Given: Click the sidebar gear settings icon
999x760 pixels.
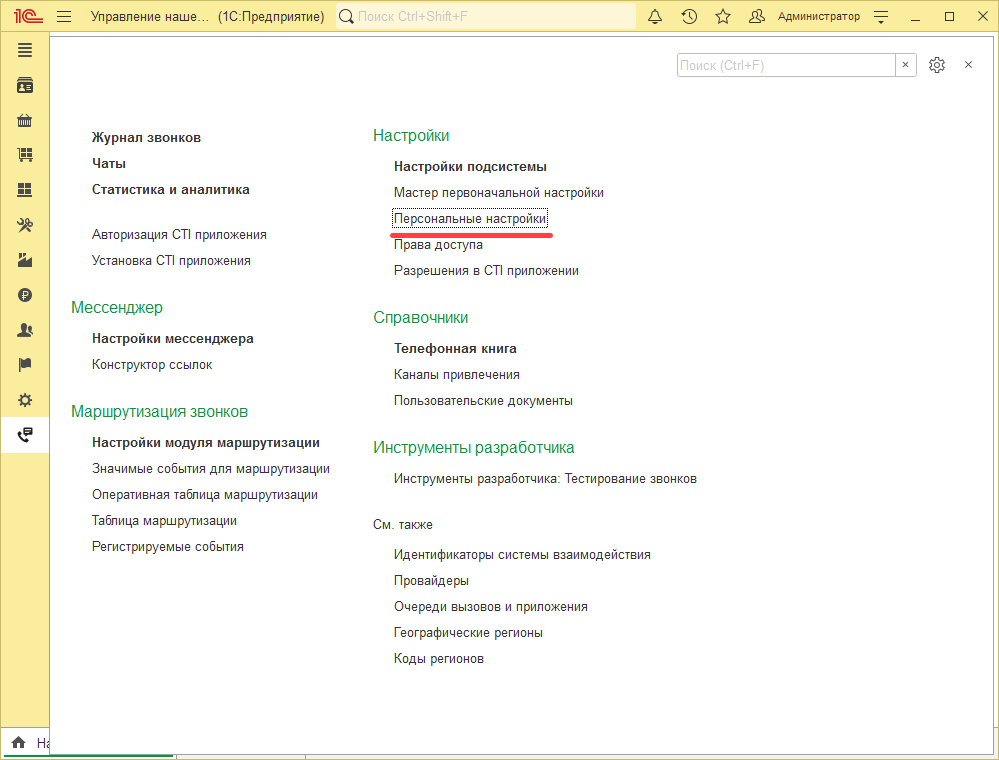Looking at the screenshot, I should [x=25, y=400].
